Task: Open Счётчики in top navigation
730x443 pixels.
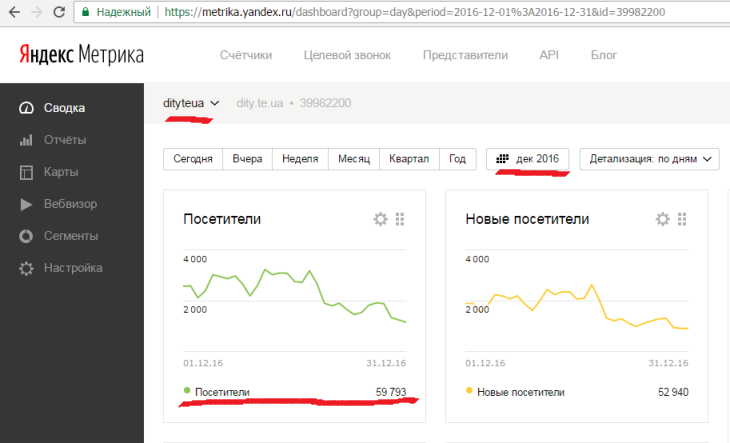Action: [x=246, y=55]
